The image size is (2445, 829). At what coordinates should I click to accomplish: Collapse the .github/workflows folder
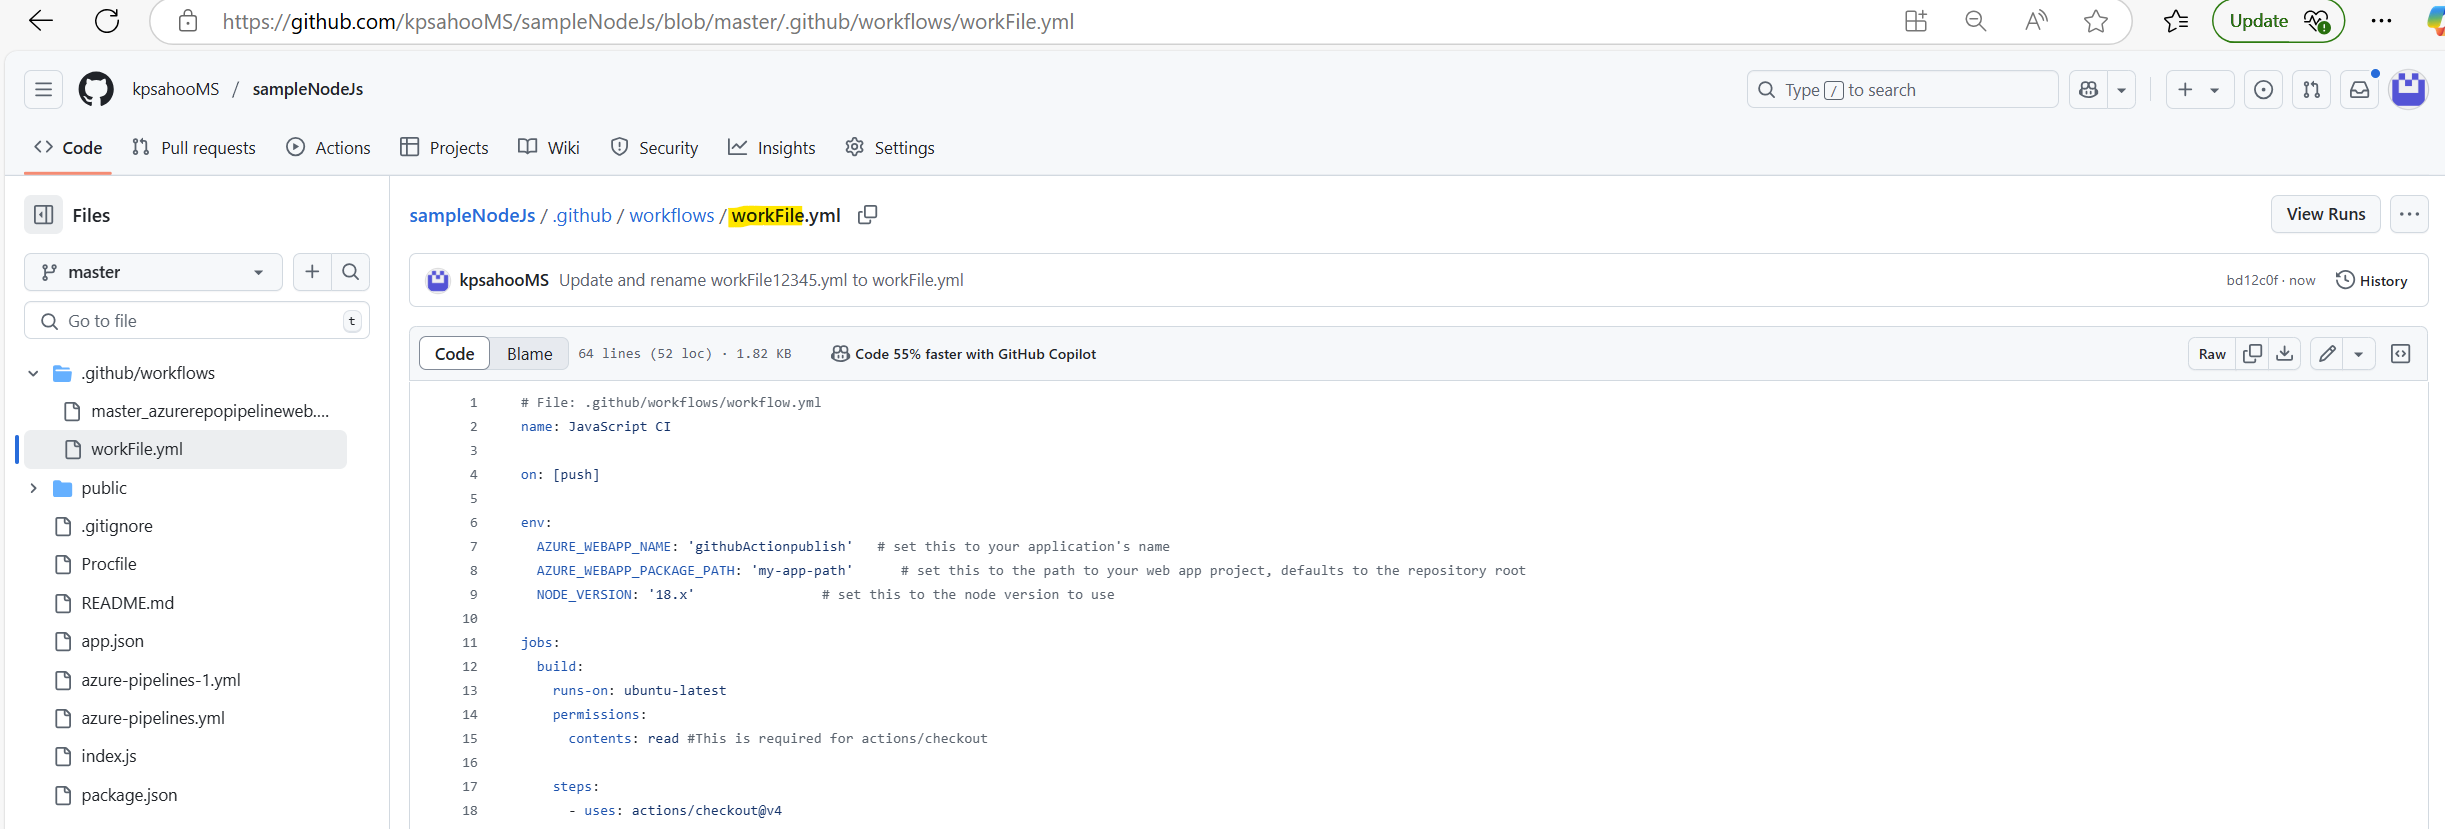click(33, 373)
